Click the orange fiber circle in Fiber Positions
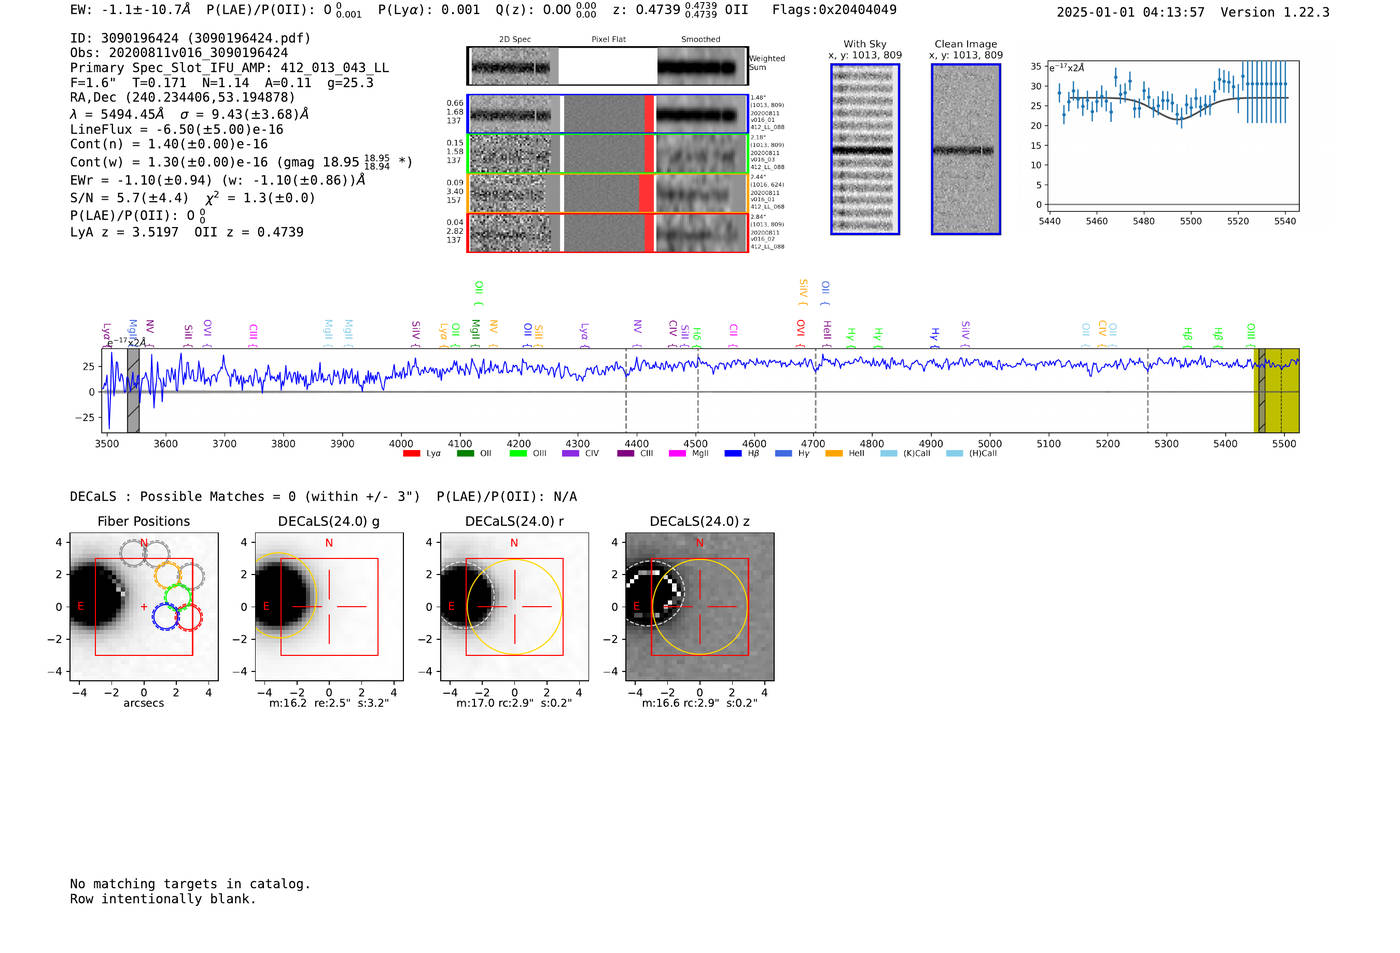 point(168,575)
